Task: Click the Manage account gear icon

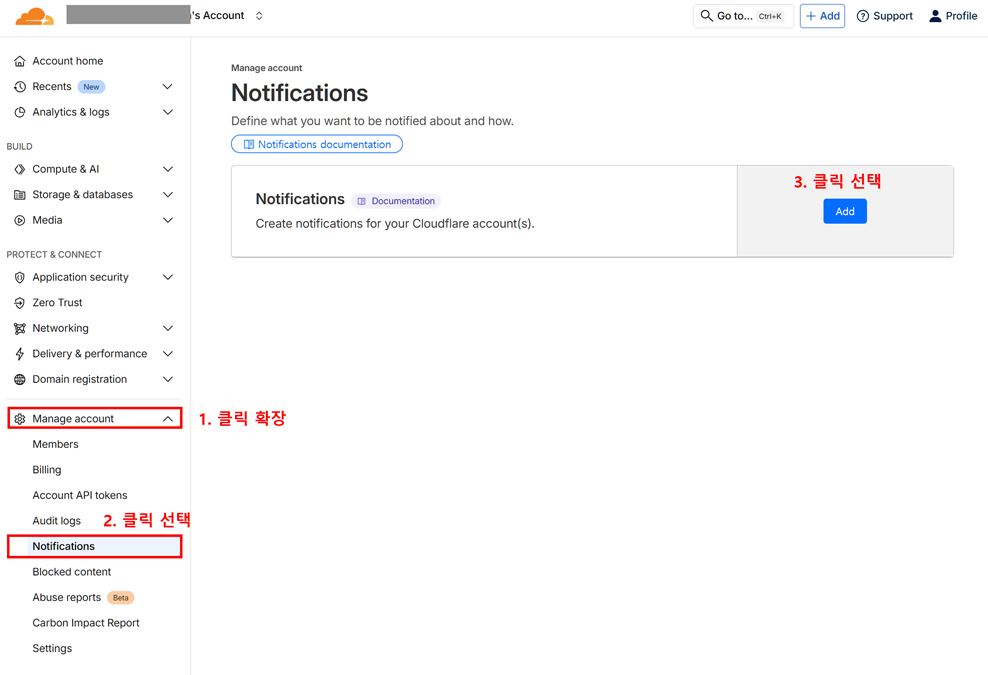Action: (x=20, y=418)
